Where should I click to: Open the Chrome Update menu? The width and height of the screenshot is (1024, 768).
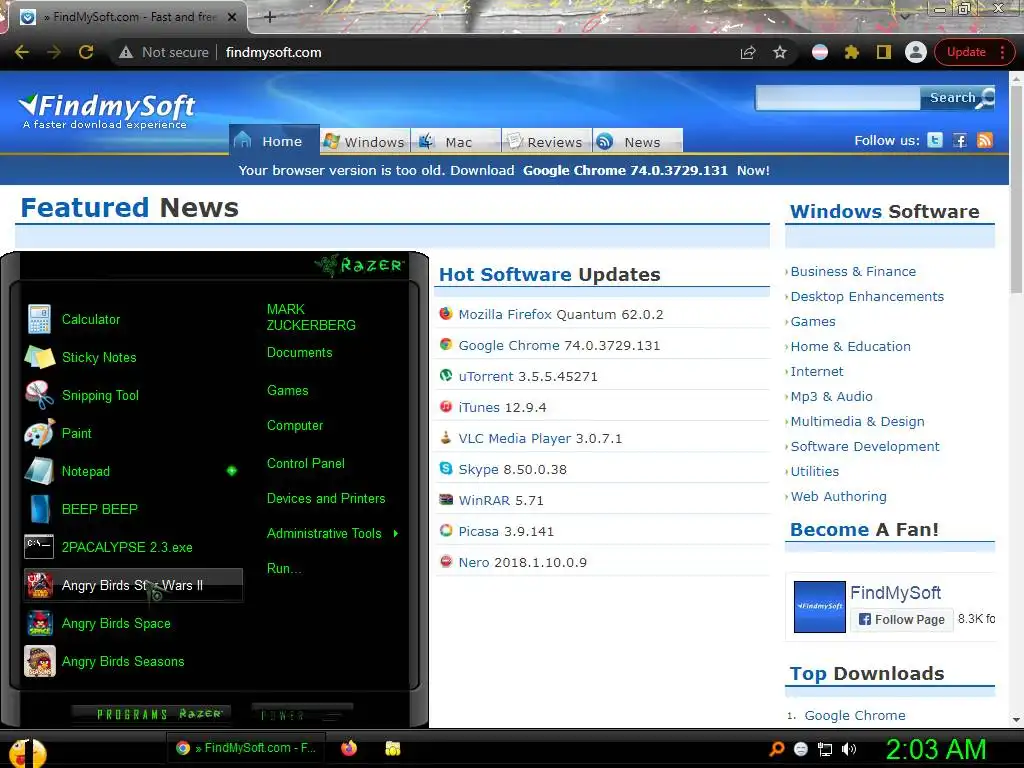tap(974, 52)
